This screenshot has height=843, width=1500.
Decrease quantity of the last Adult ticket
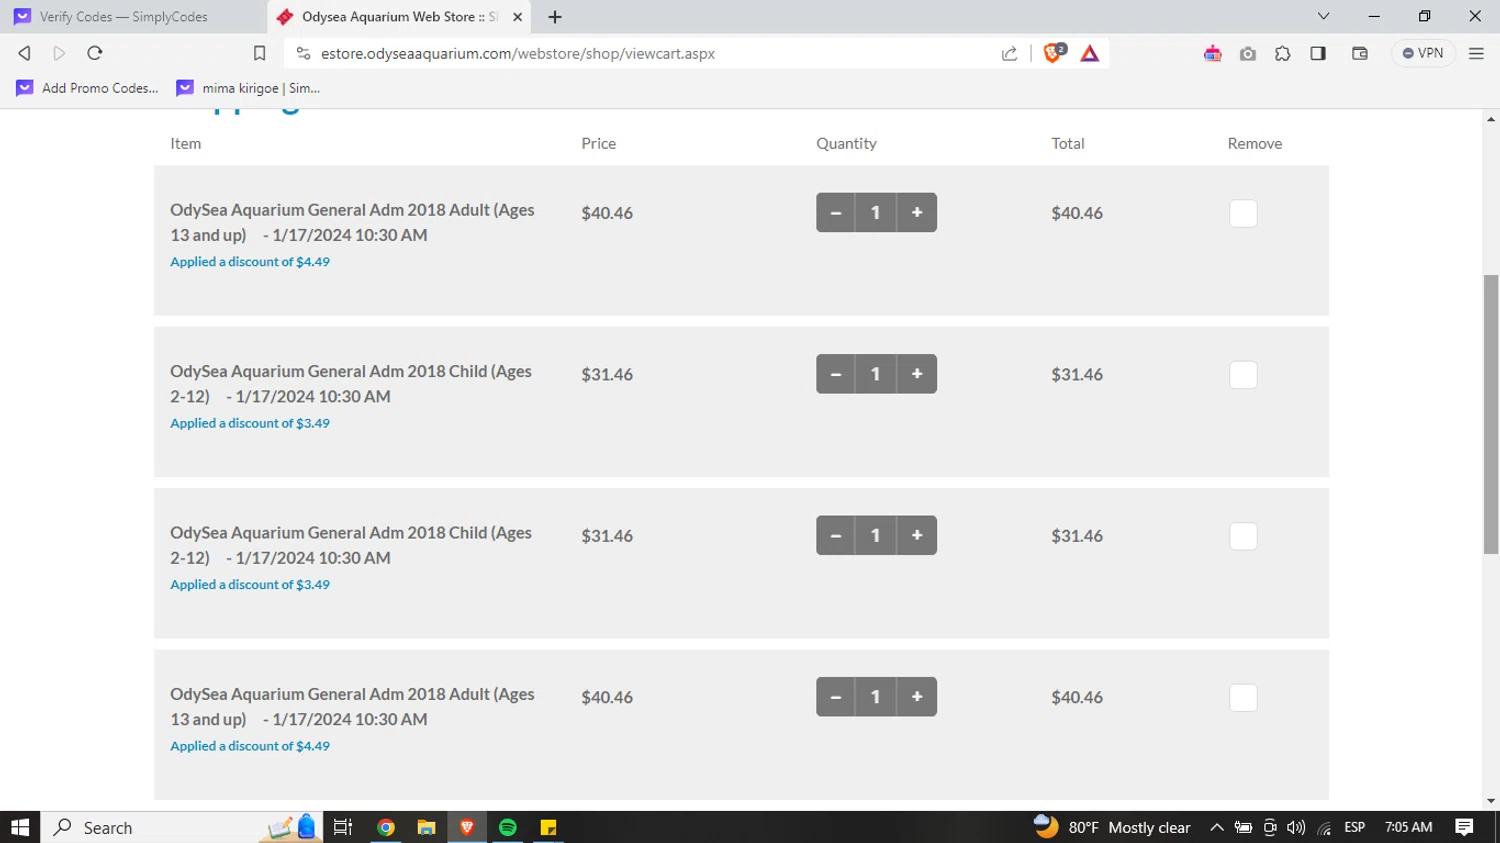tap(835, 697)
